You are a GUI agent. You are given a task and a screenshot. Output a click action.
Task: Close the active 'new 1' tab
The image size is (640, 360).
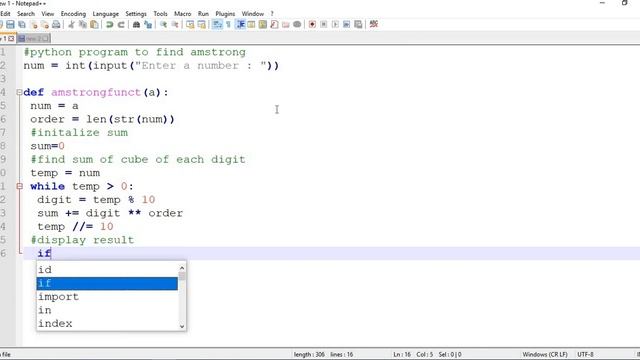point(11,38)
